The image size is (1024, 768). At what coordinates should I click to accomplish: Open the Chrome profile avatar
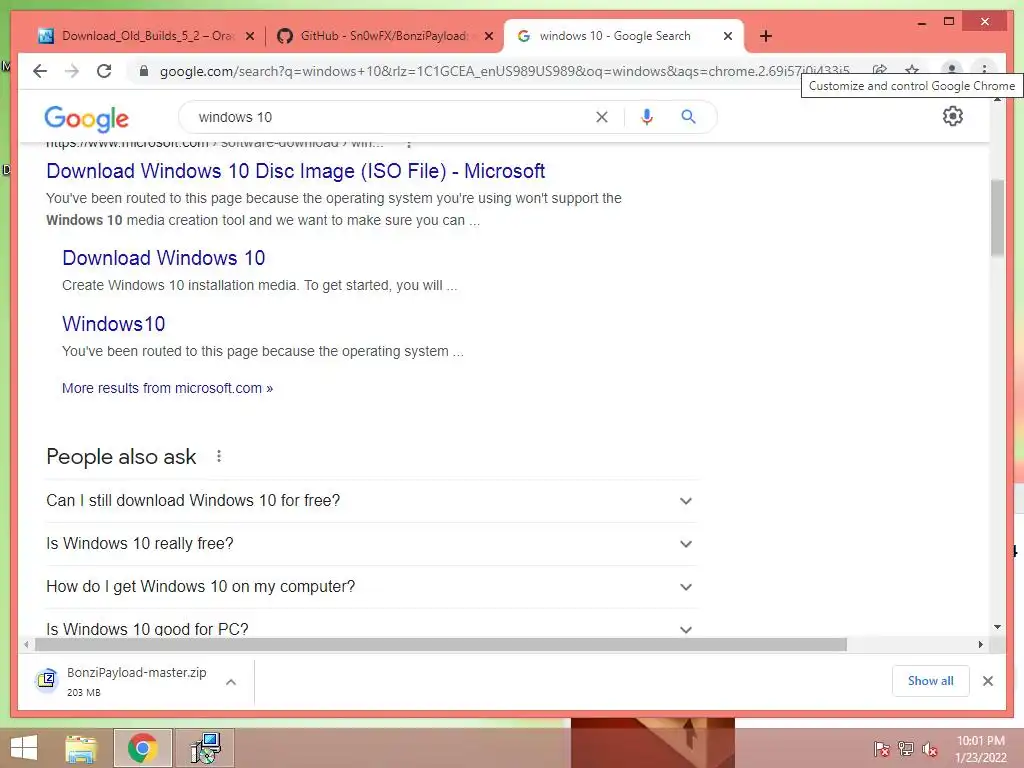[952, 69]
